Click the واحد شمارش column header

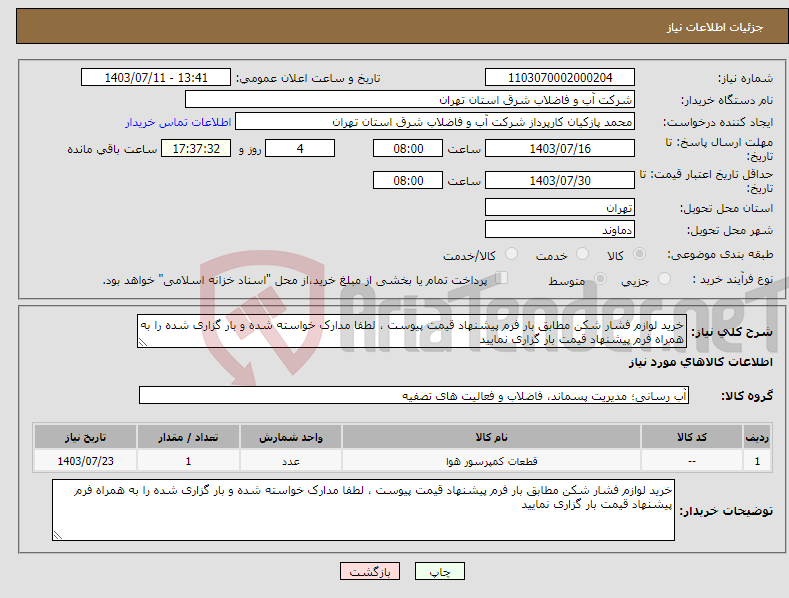point(291,437)
